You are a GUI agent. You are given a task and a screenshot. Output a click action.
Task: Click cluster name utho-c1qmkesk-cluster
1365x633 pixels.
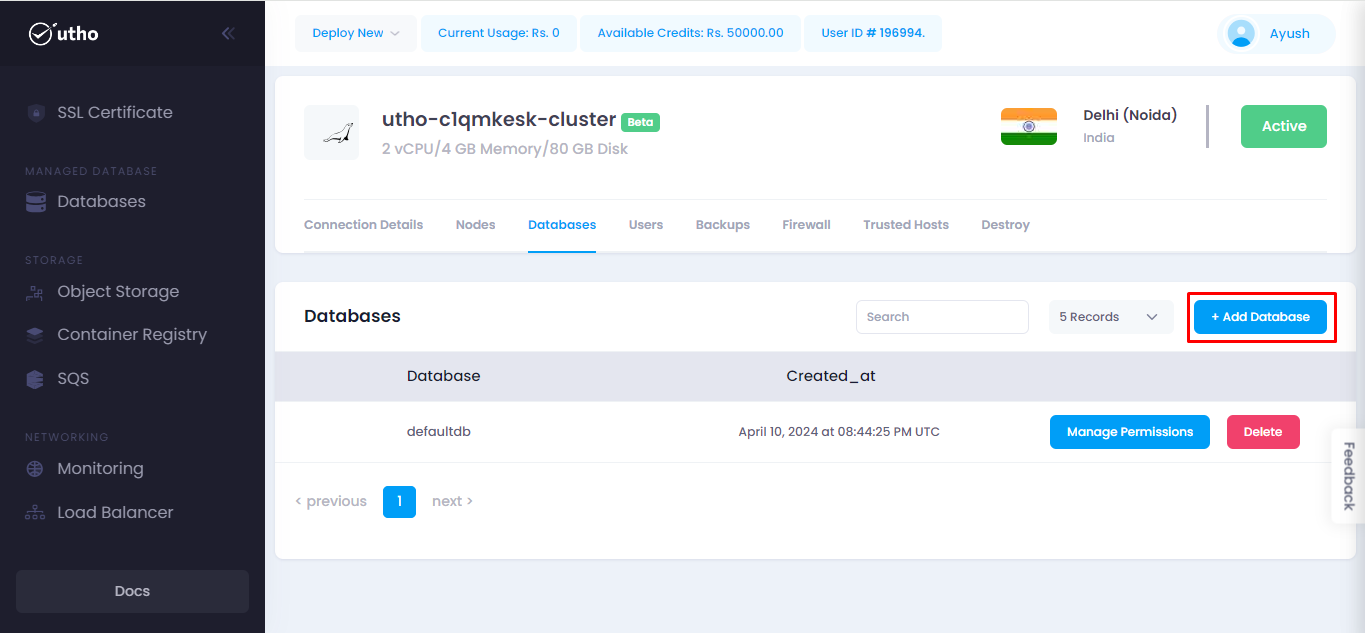tap(499, 119)
